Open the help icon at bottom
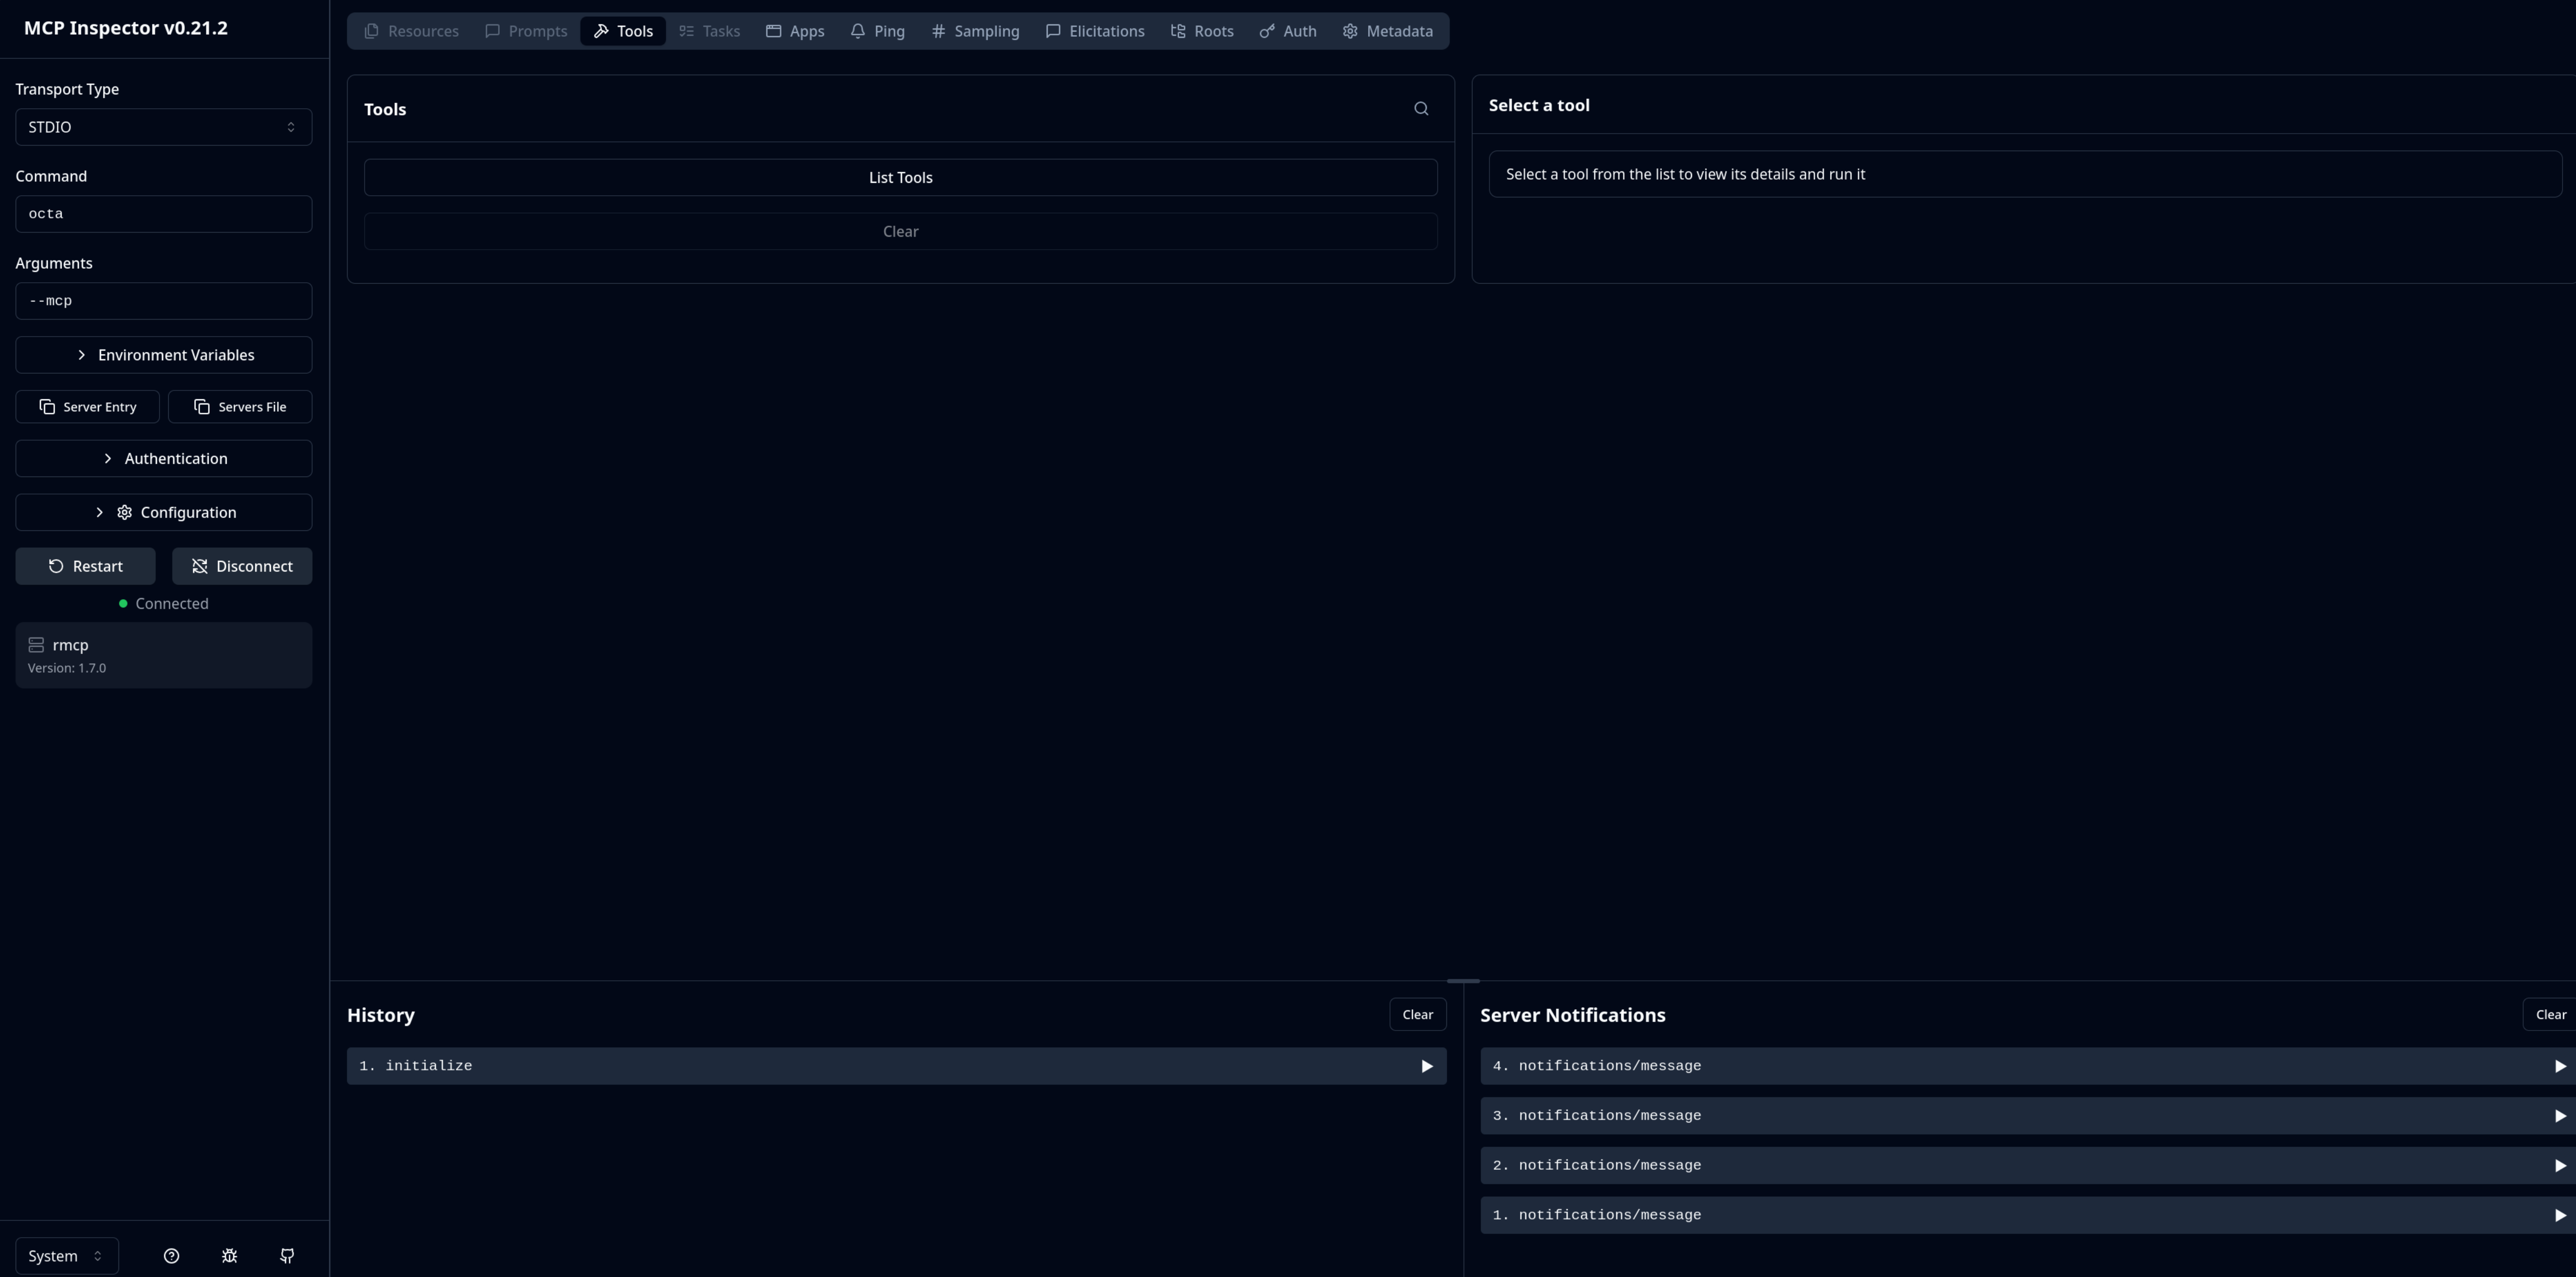The image size is (2576, 1277). pyautogui.click(x=171, y=1256)
